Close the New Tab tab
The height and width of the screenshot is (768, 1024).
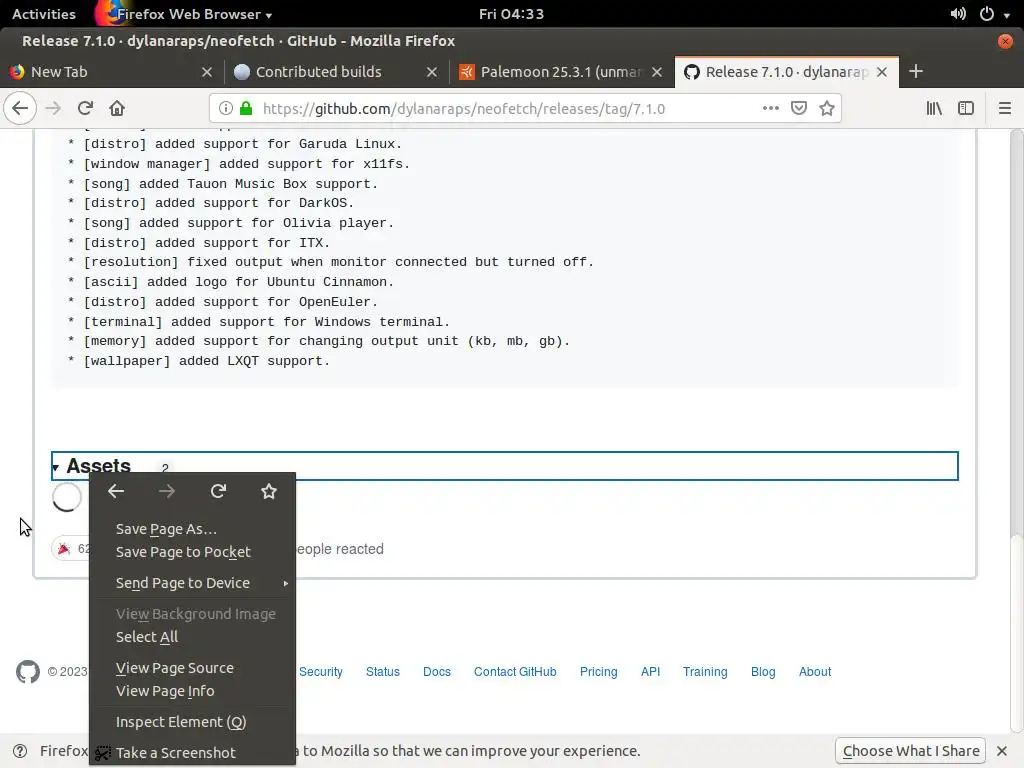pyautogui.click(x=207, y=72)
